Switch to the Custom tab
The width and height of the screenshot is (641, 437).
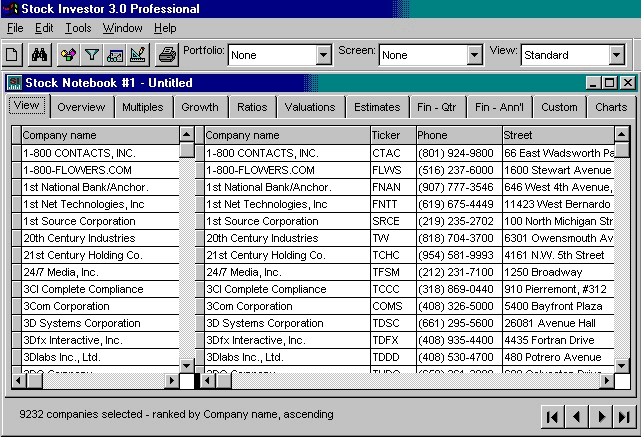tap(559, 107)
